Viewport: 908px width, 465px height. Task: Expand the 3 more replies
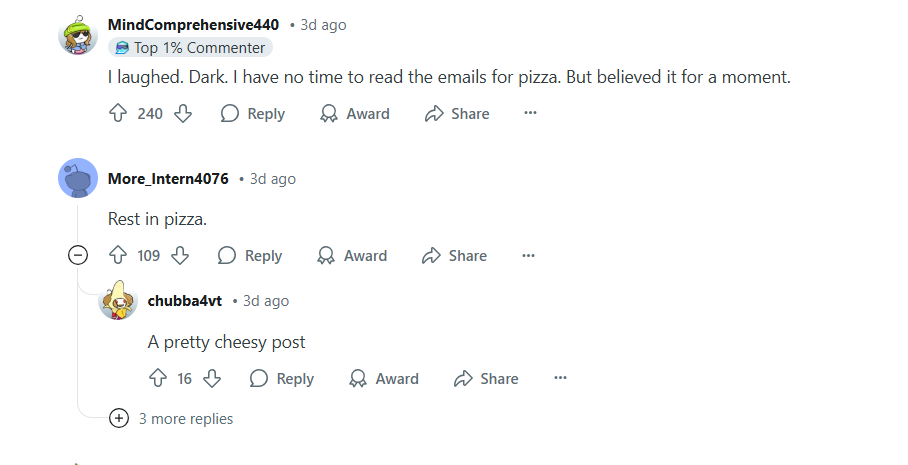click(119, 418)
